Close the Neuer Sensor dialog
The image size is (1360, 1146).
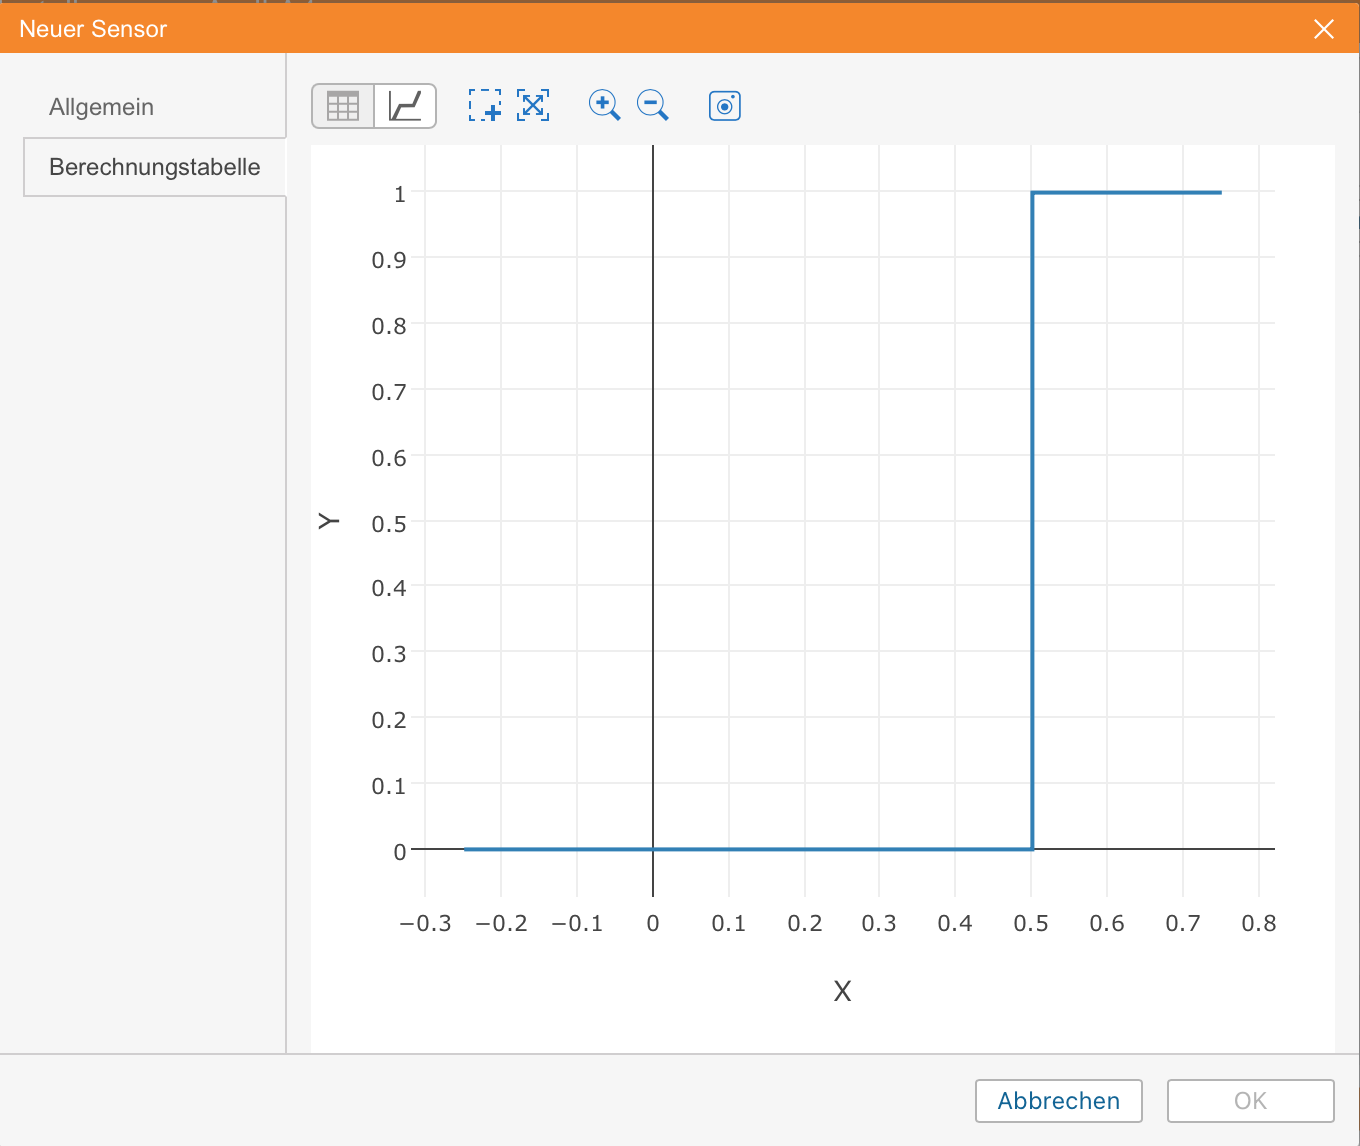[x=1324, y=29]
